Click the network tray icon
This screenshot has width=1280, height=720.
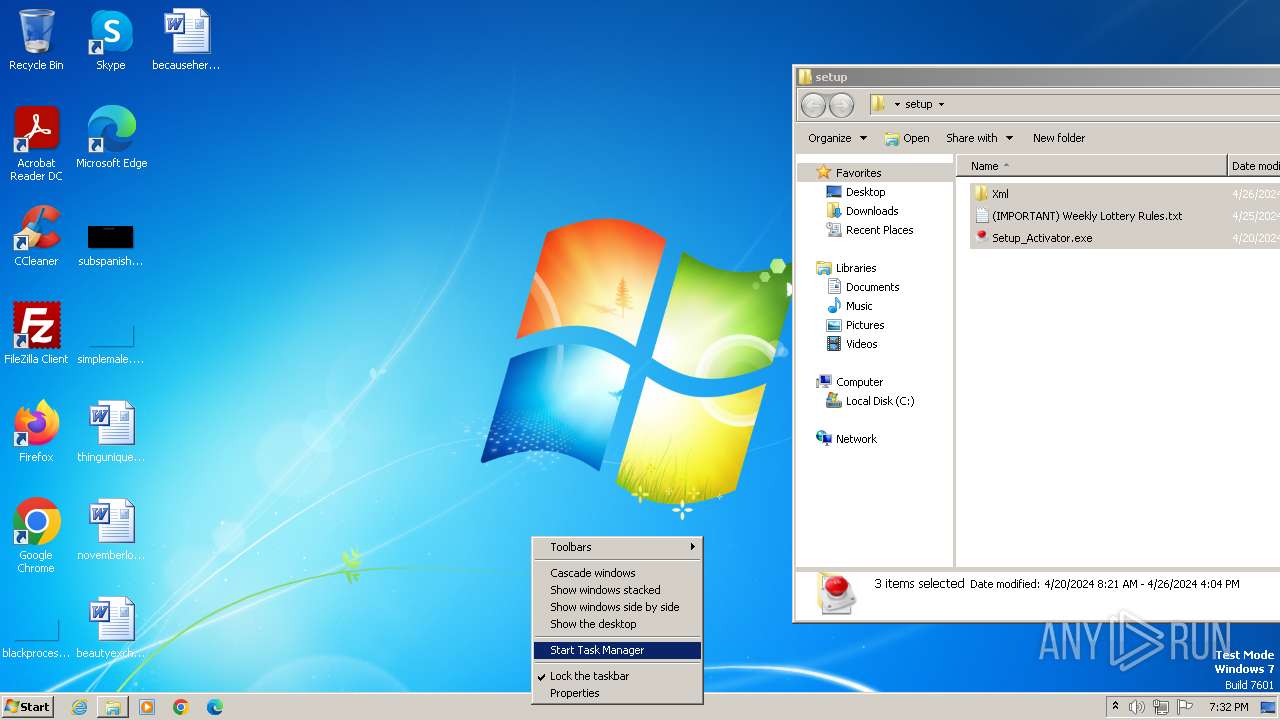tap(1161, 707)
